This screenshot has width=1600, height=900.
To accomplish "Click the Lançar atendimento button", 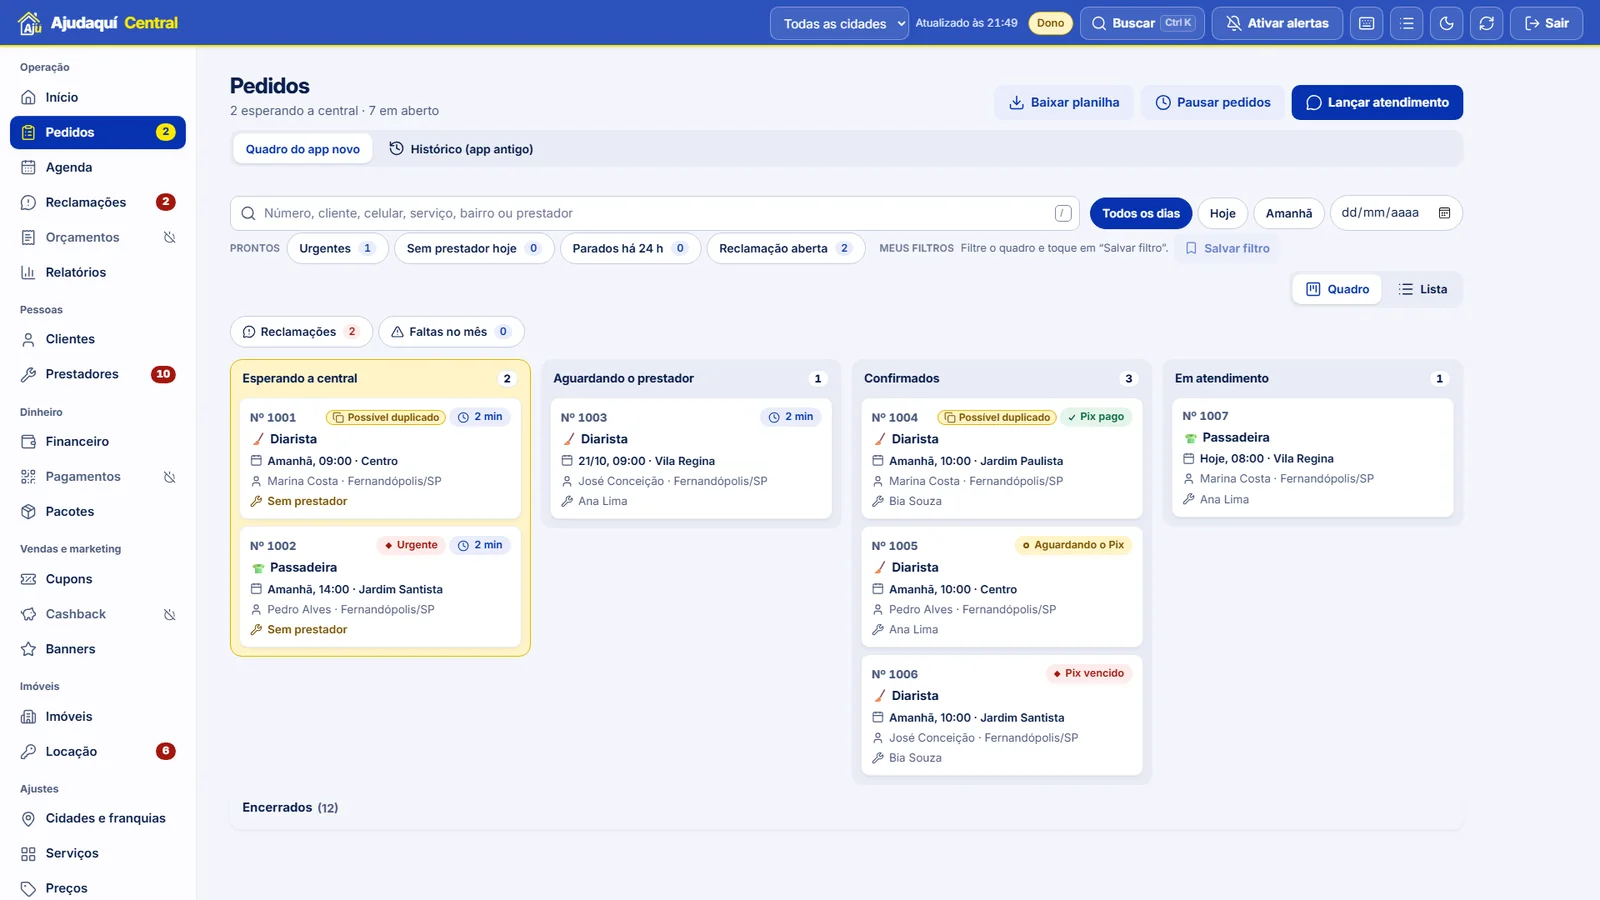I will [x=1377, y=102].
